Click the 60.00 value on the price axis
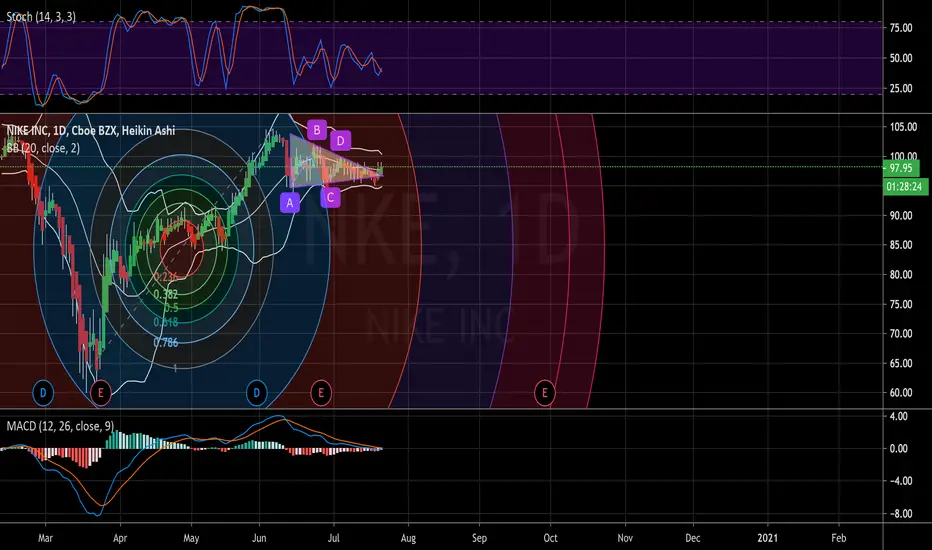 [x=901, y=393]
